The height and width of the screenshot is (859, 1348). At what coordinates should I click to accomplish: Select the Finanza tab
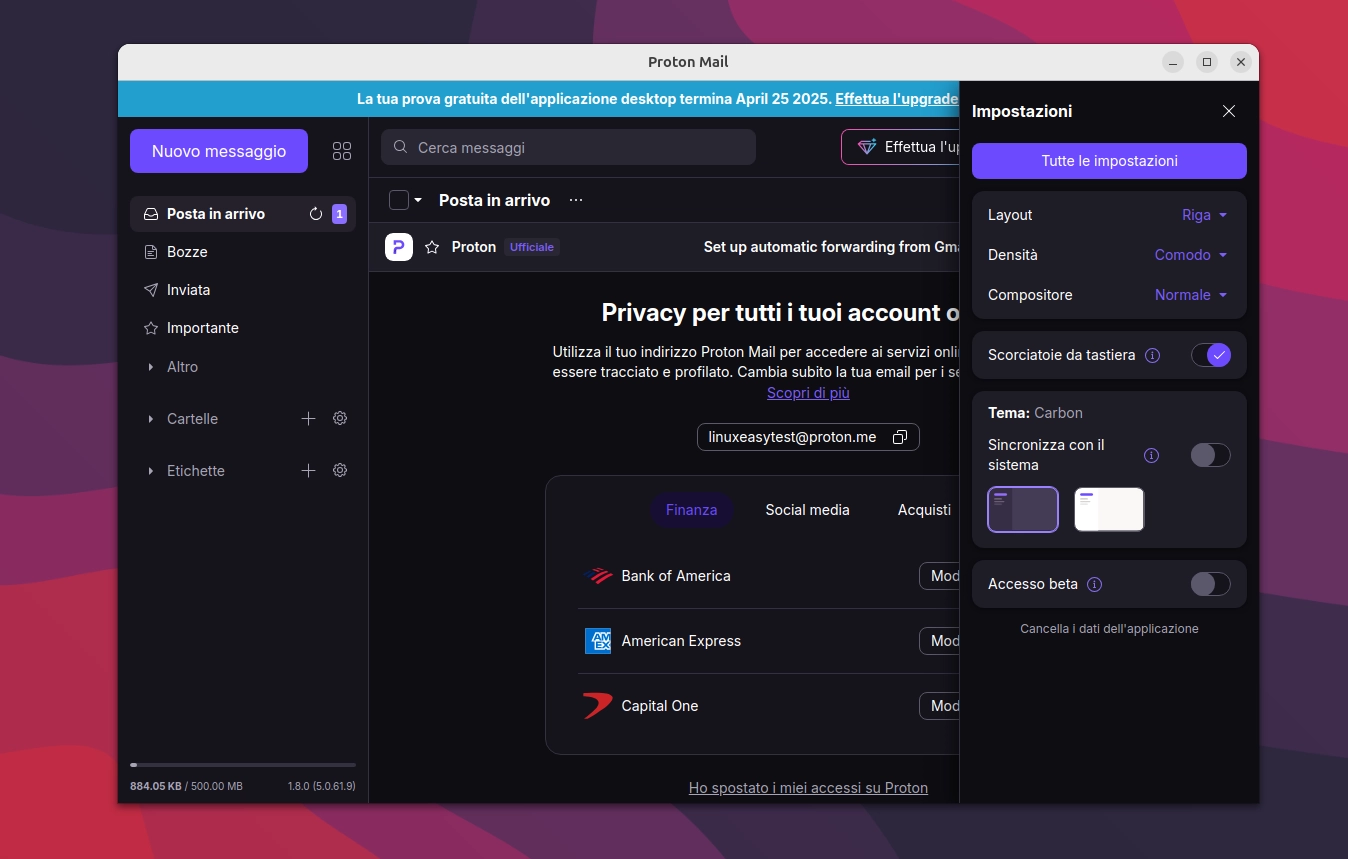click(x=691, y=510)
